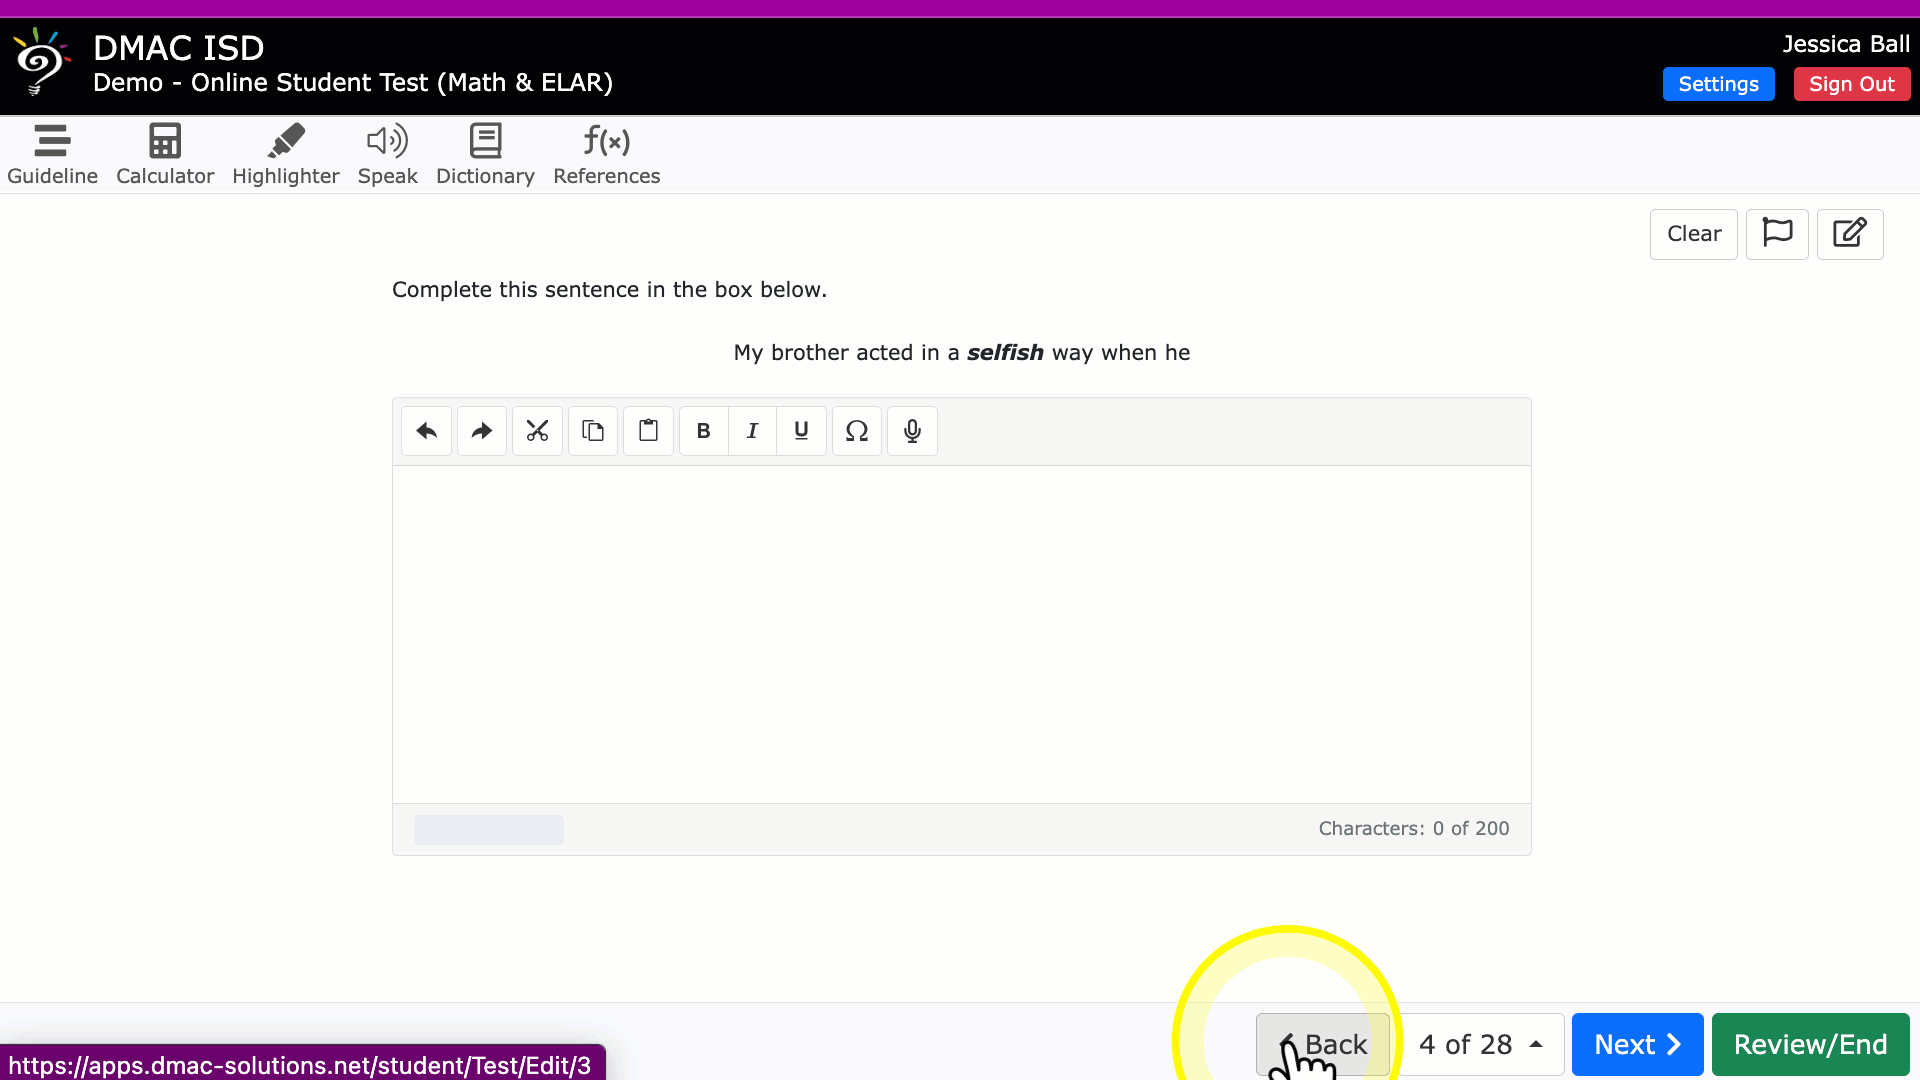This screenshot has width=1920, height=1080.
Task: Open the Guideline tool
Action: click(x=52, y=155)
